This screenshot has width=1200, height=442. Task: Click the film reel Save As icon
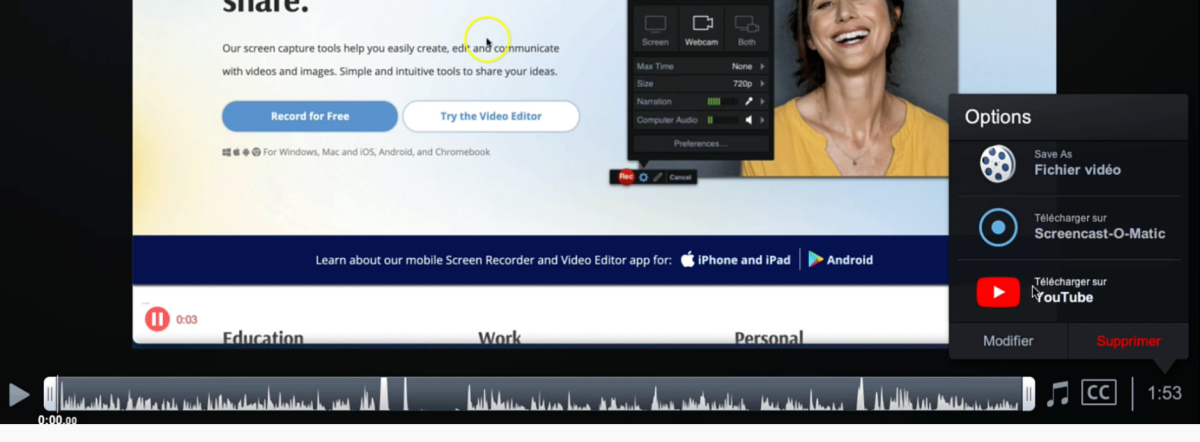click(x=997, y=163)
